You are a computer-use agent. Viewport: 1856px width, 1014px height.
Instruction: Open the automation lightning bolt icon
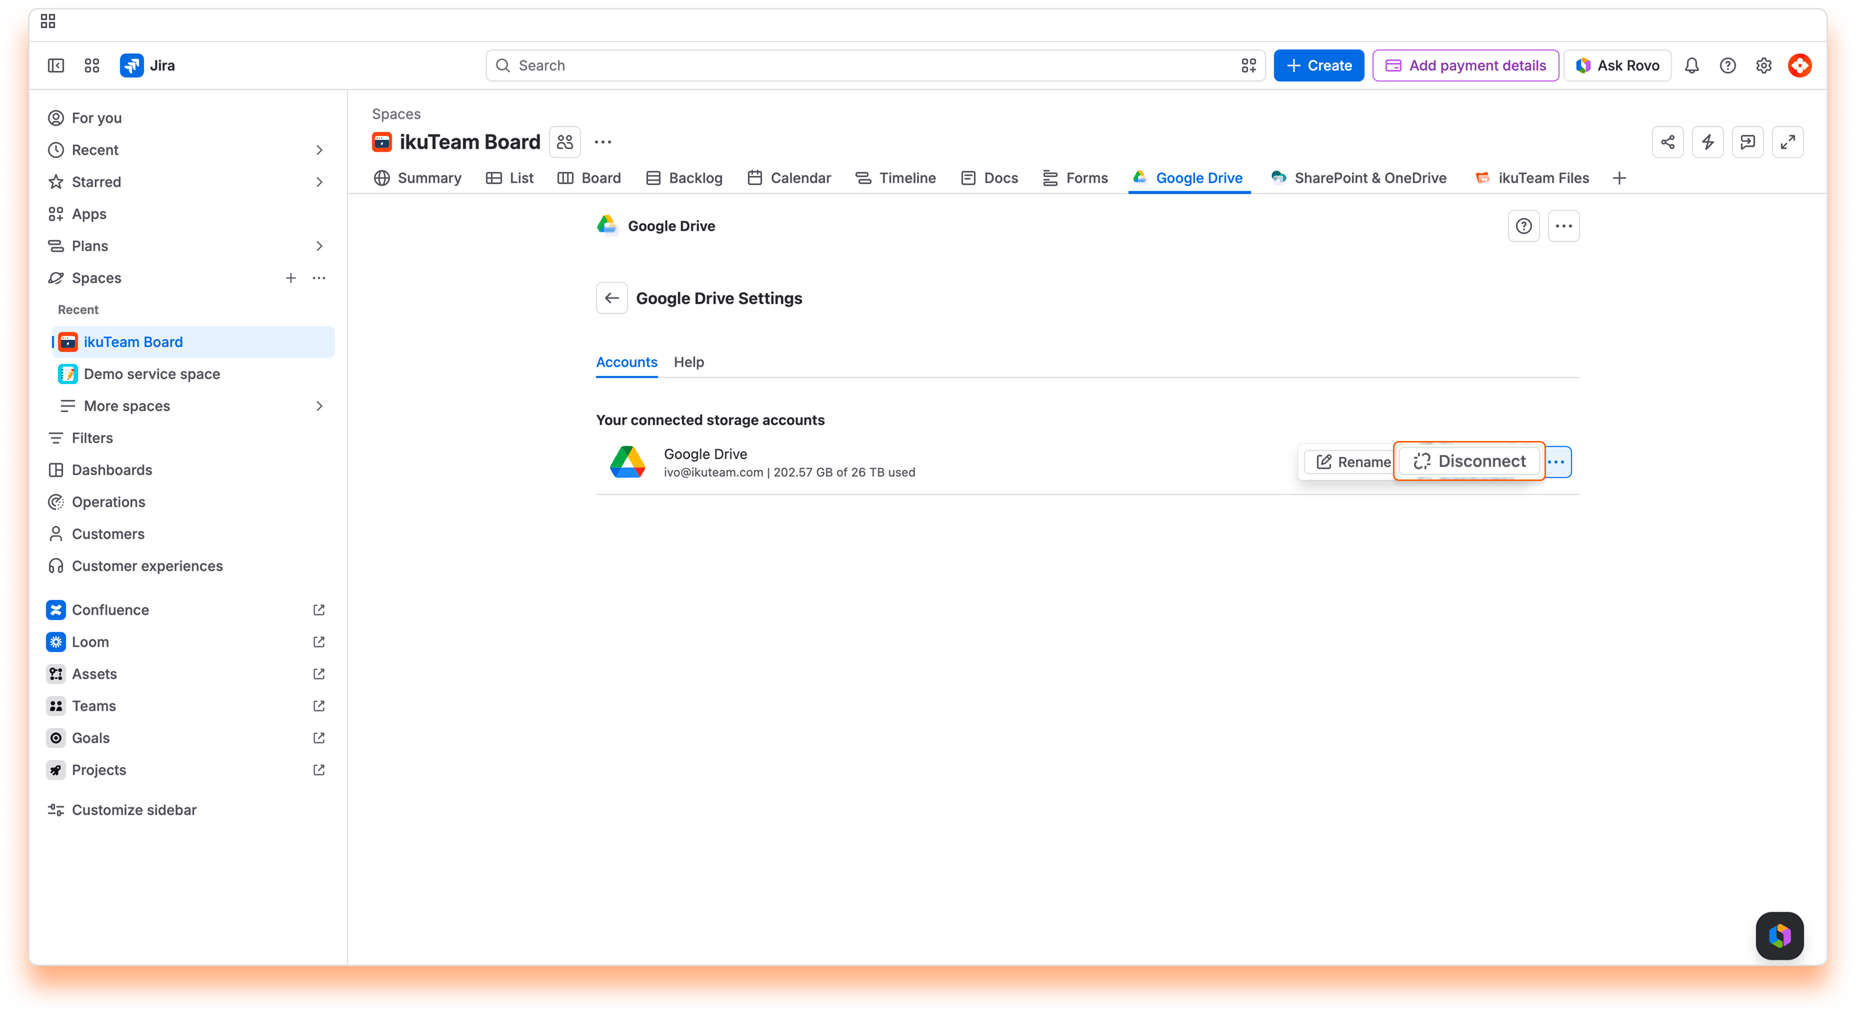tap(1708, 142)
